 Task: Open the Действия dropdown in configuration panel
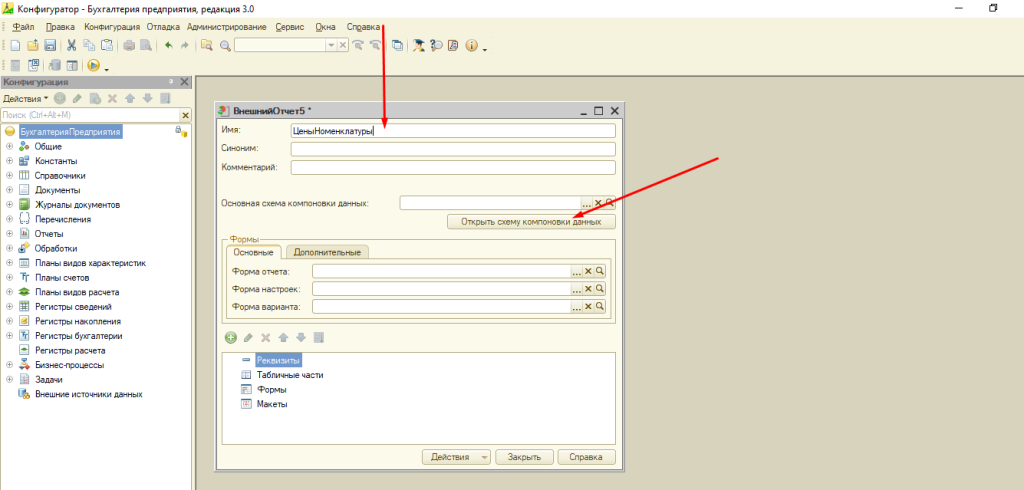click(x=25, y=98)
